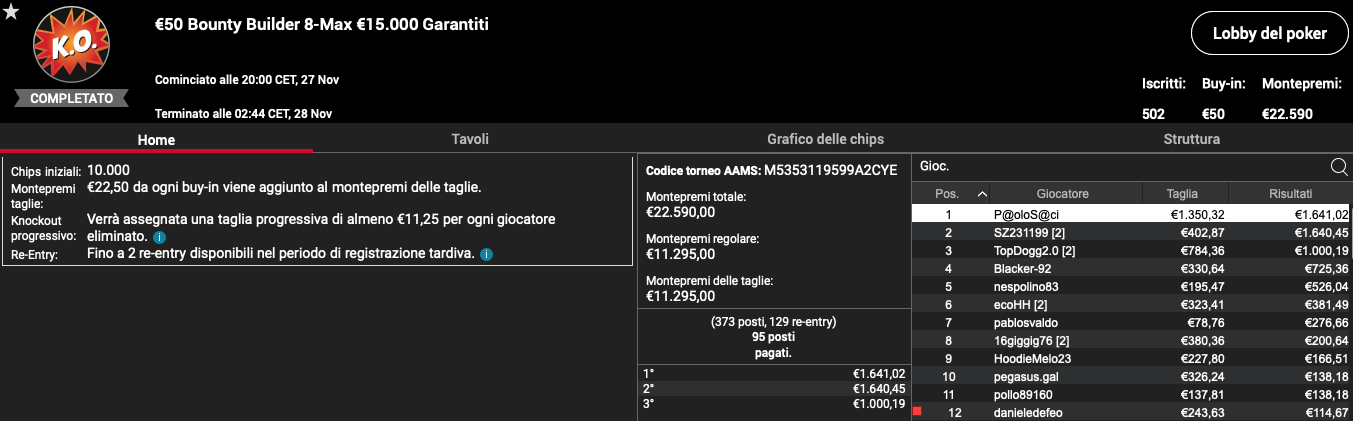Select player pegasus.gal row
Viewport: 1353px width, 421px height.
coord(1132,376)
